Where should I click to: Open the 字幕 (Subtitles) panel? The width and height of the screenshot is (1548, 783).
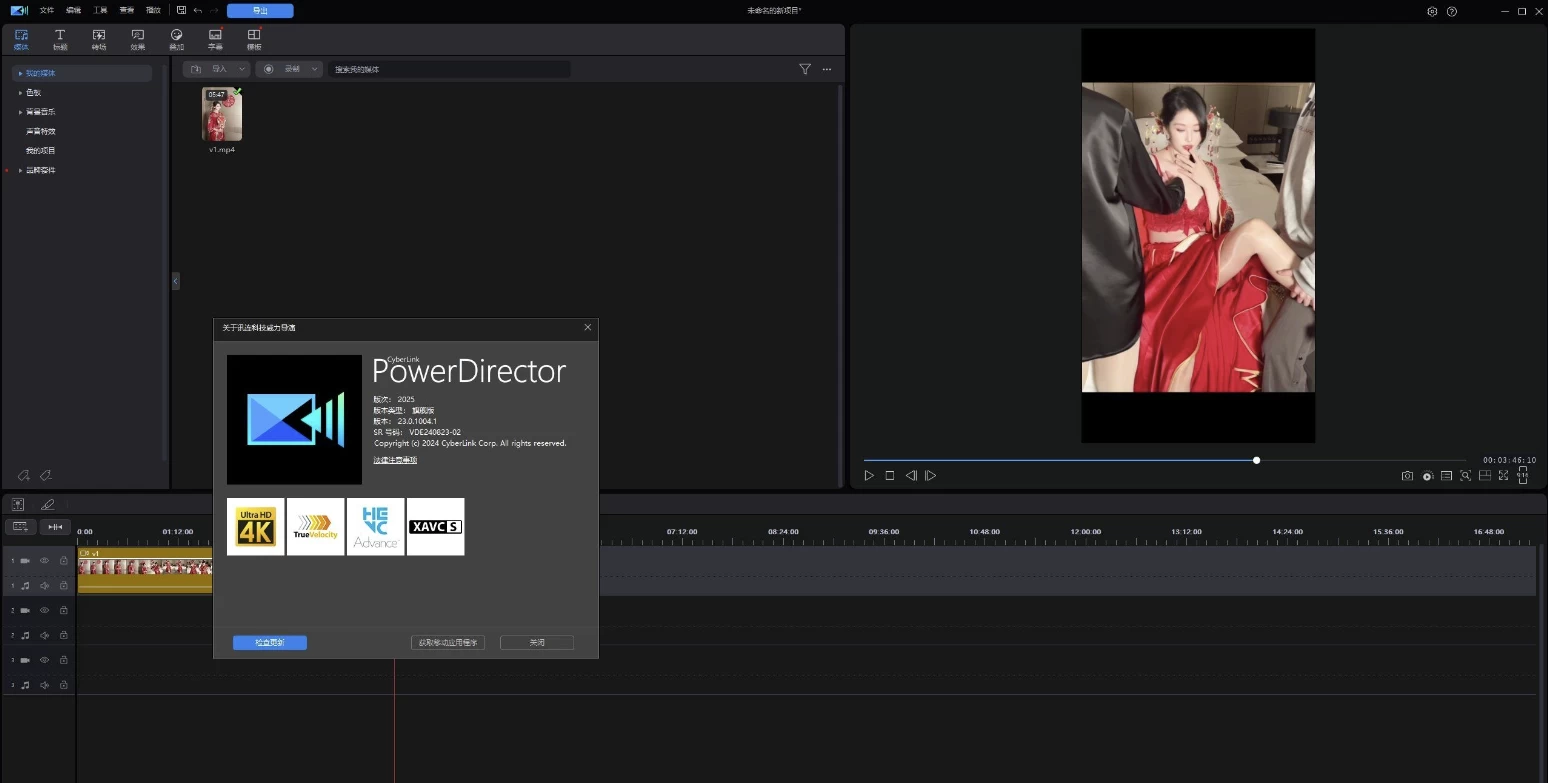(x=215, y=38)
